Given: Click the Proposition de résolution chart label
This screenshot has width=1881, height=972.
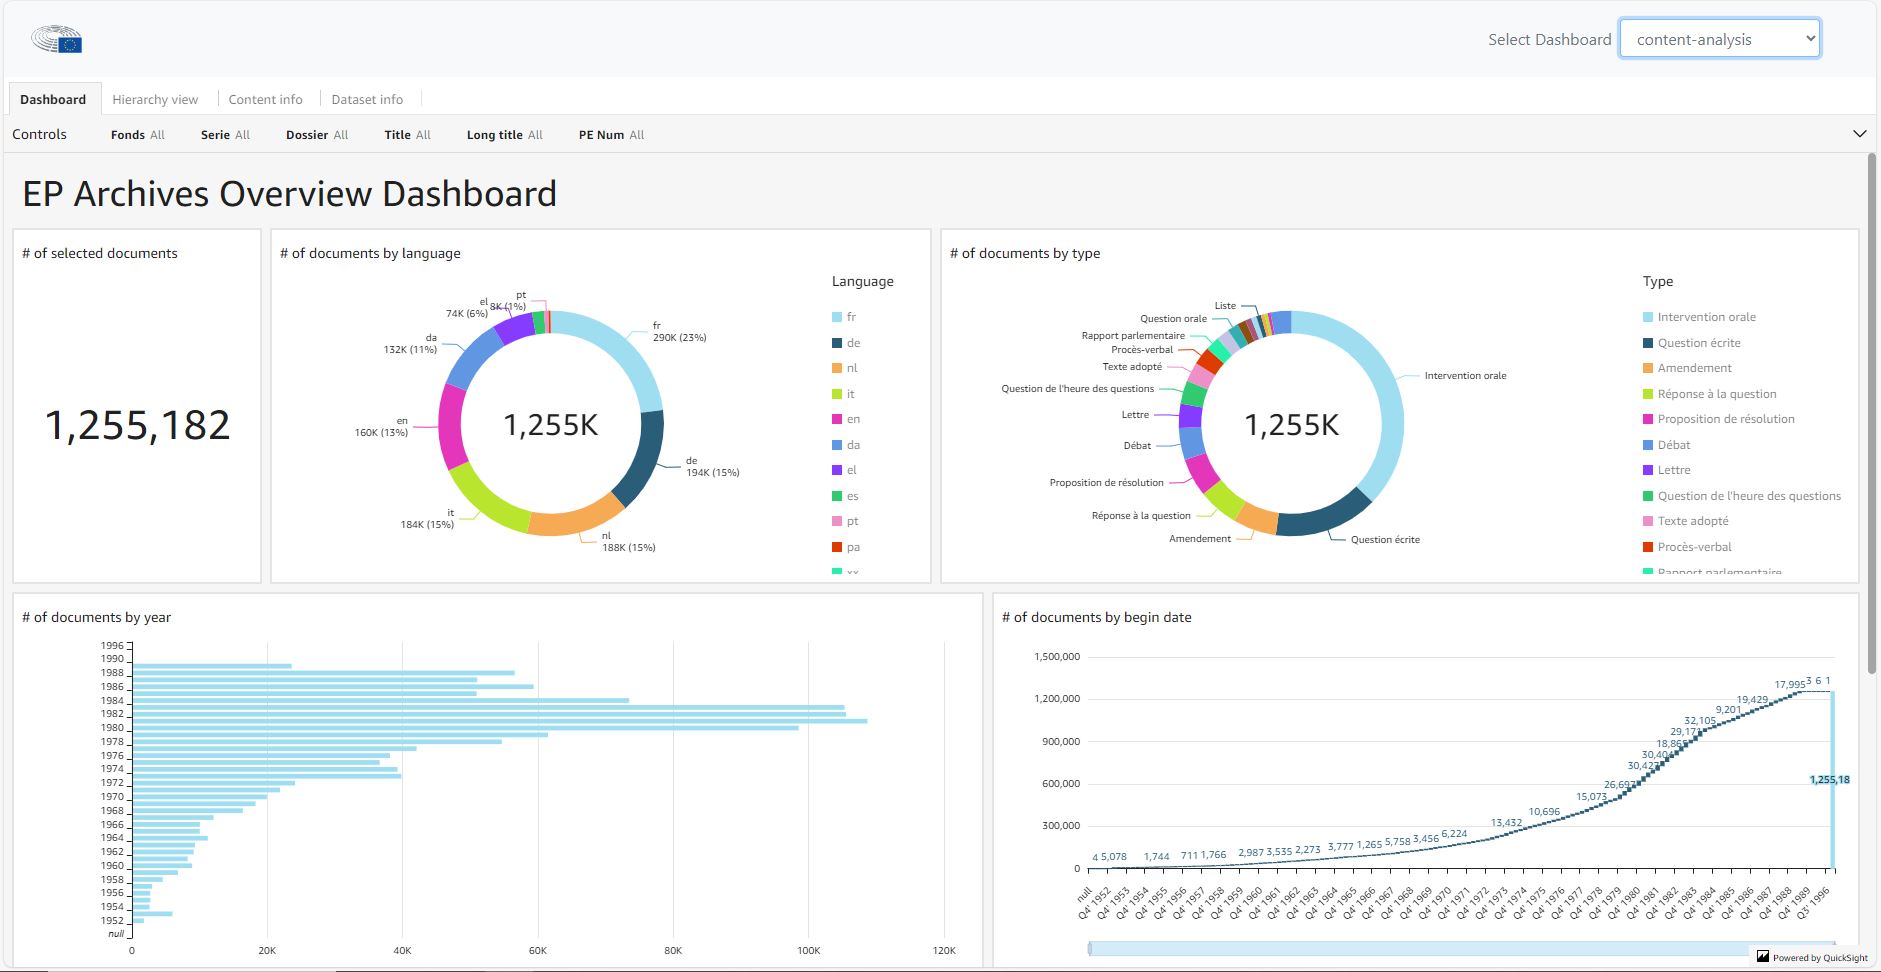Looking at the screenshot, I should click(x=1106, y=483).
